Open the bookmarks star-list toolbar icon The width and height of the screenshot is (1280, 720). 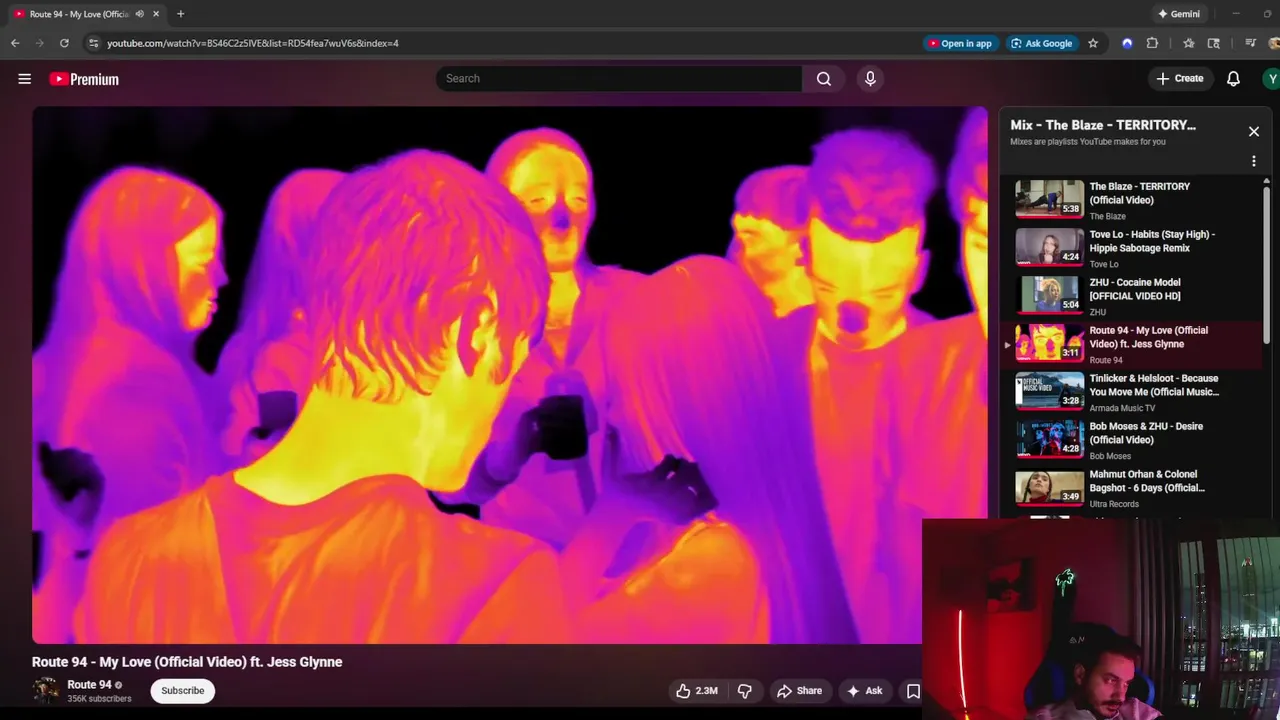(x=1188, y=43)
